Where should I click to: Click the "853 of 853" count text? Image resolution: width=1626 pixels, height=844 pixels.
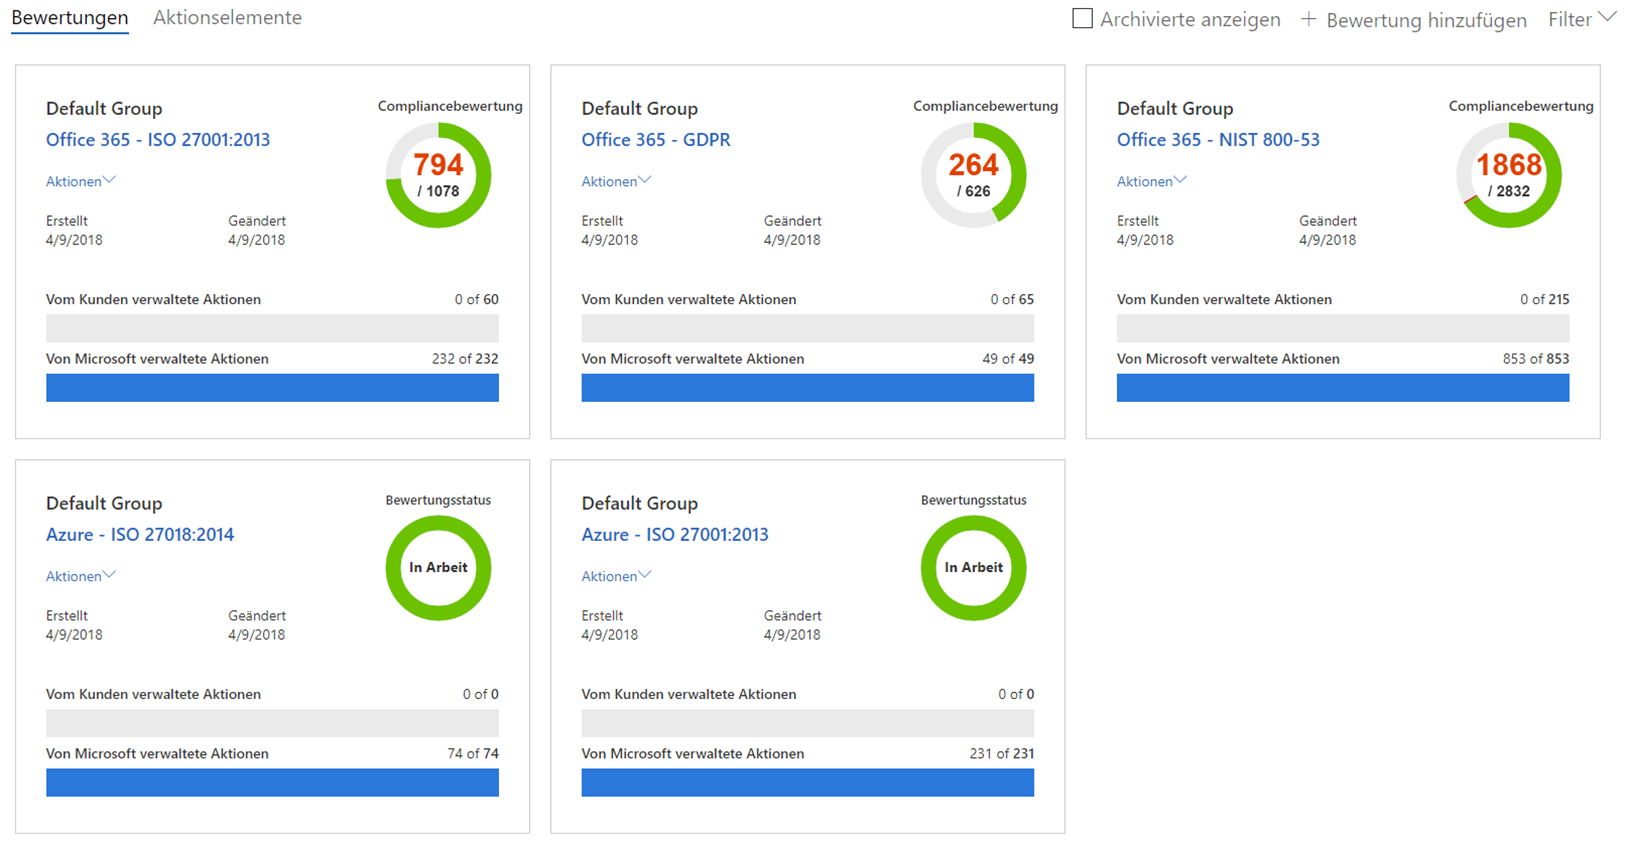(x=1536, y=359)
